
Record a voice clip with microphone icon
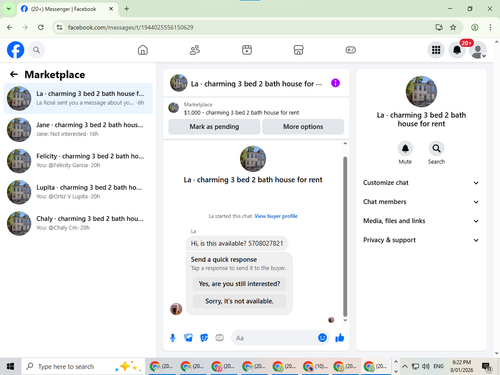pos(173,338)
